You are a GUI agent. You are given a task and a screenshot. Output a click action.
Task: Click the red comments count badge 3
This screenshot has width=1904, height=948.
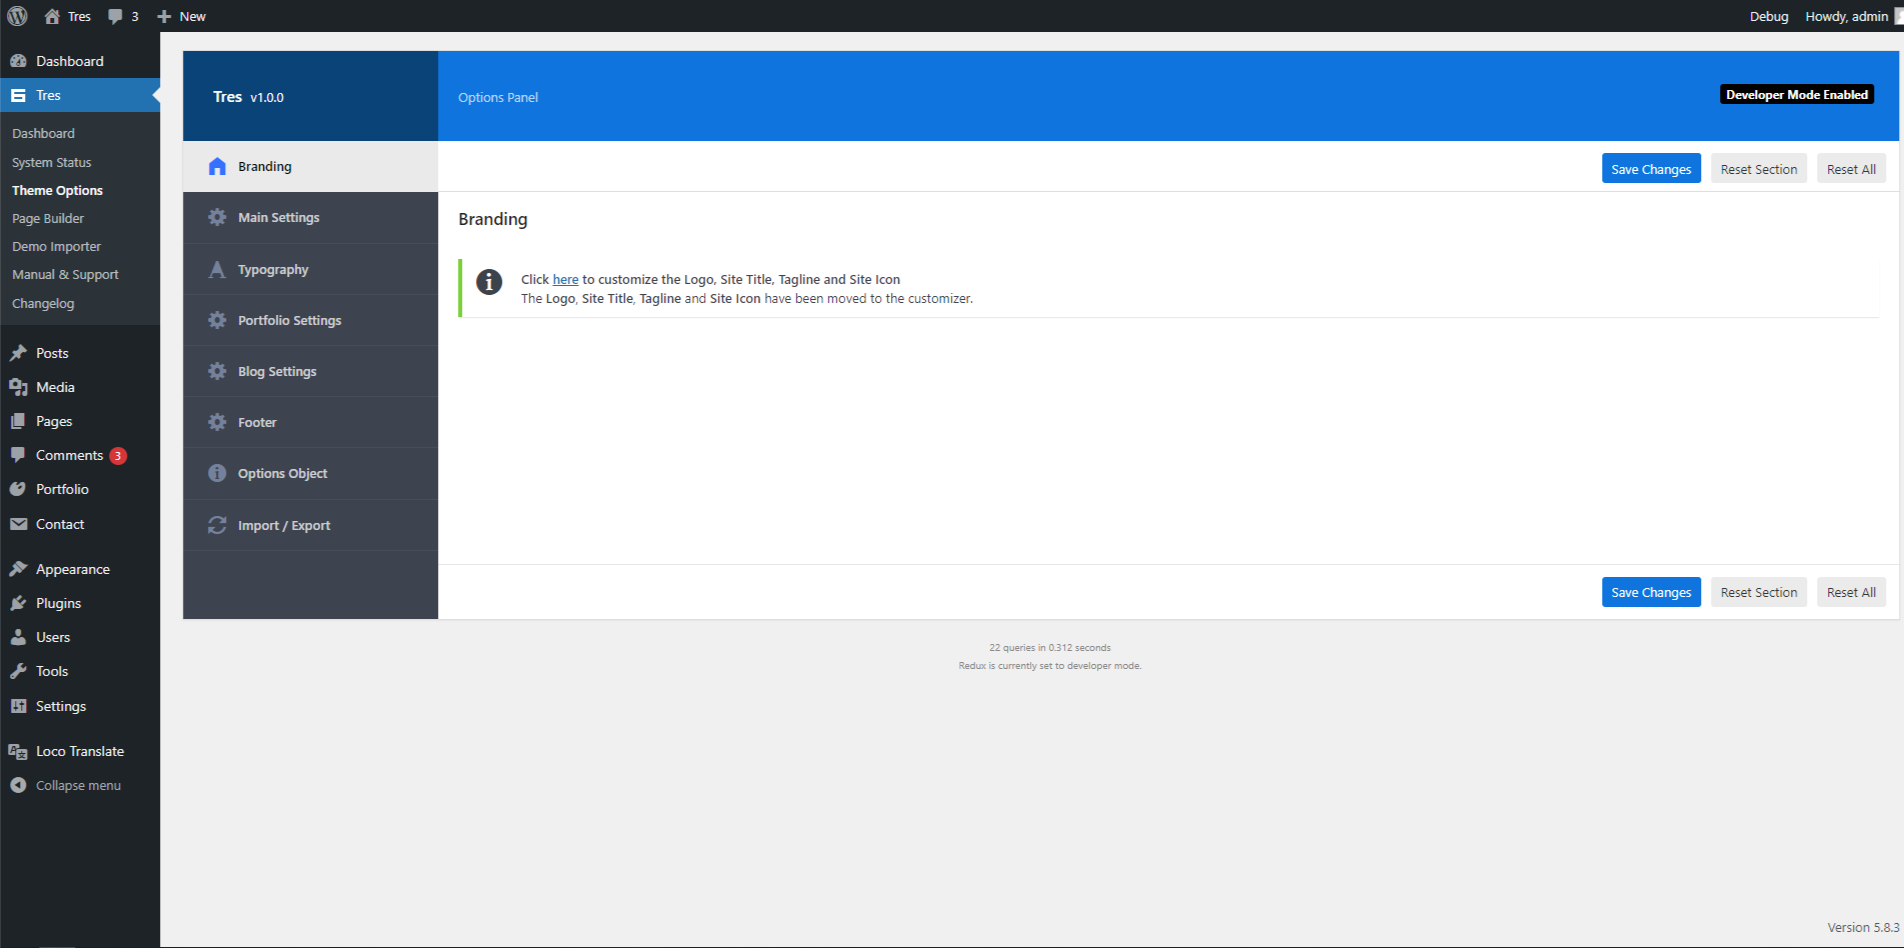tap(118, 456)
